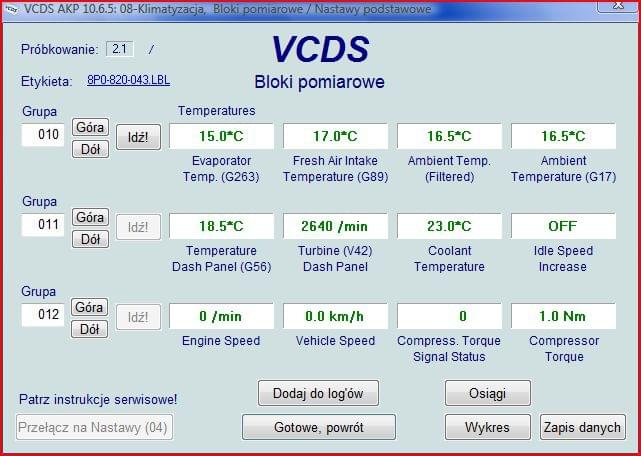The width and height of the screenshot is (641, 456).
Task: Click Dół button for group 010
Action: [x=90, y=149]
